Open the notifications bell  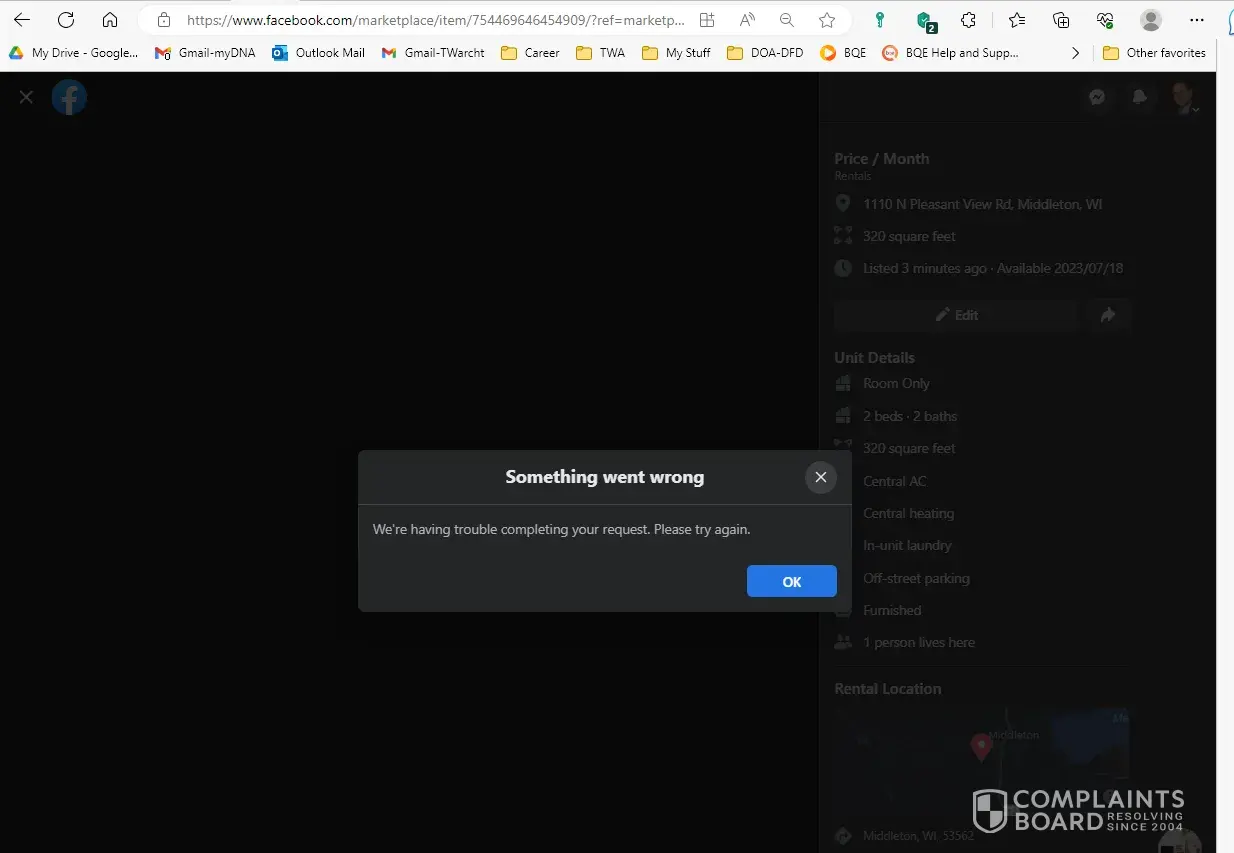point(1139,97)
